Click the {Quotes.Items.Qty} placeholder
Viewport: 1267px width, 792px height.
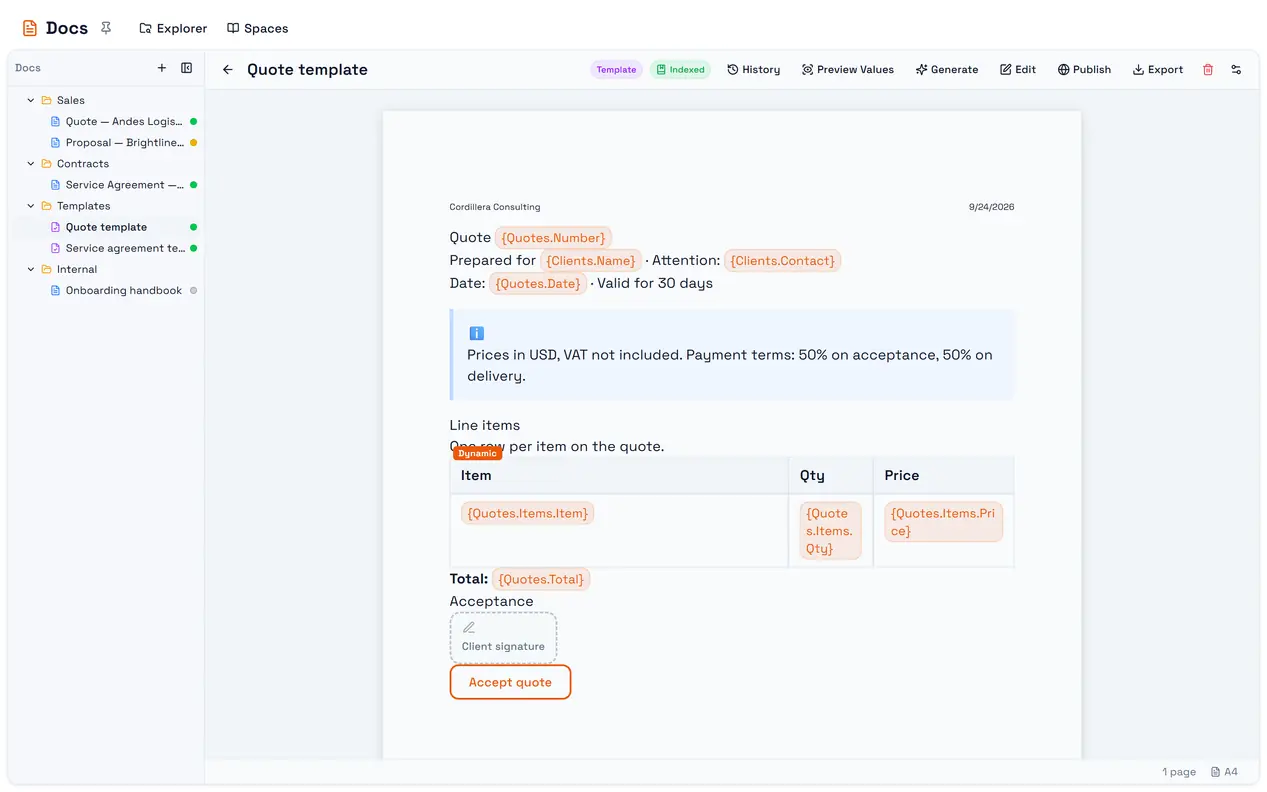click(x=830, y=531)
